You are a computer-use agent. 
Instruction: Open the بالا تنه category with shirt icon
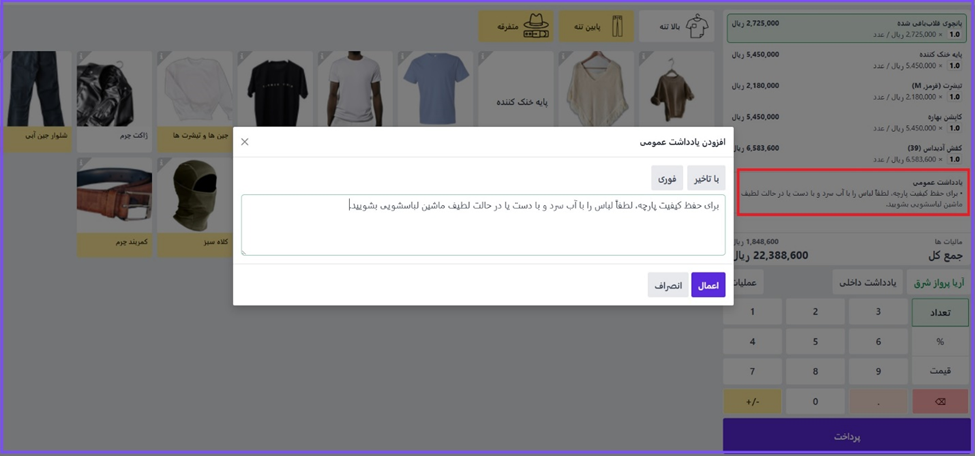(x=676, y=26)
